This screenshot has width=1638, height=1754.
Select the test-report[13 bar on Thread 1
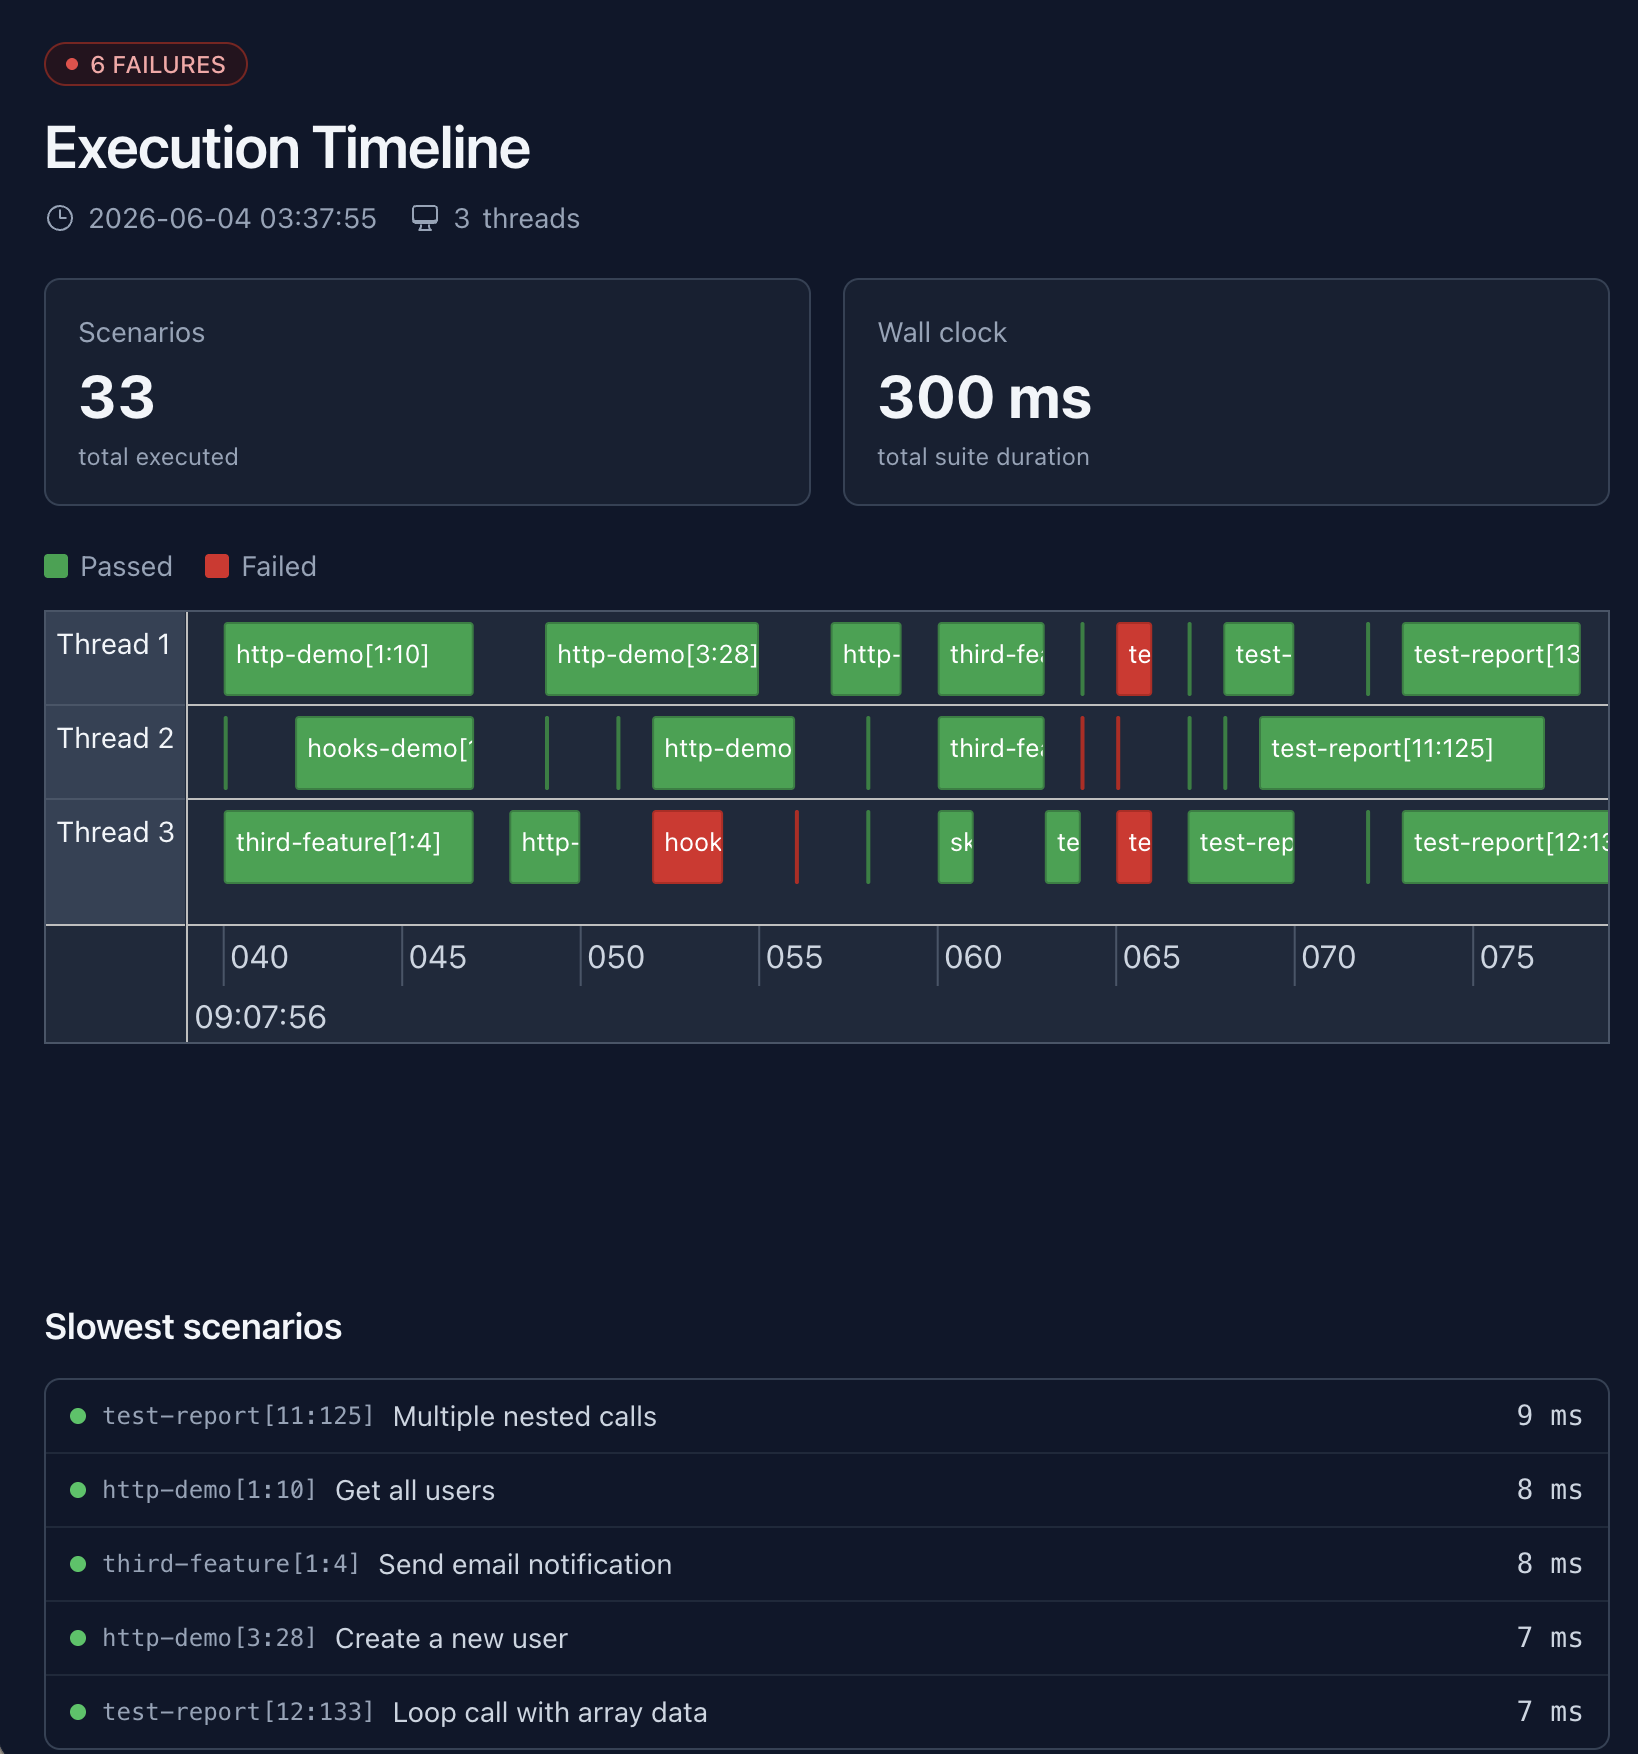pos(1491,658)
